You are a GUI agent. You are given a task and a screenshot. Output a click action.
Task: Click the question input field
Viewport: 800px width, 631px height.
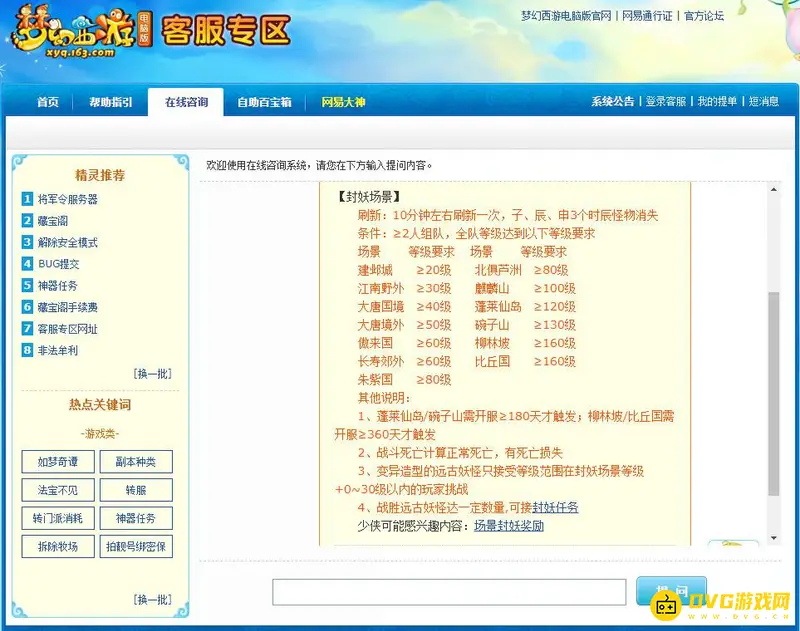pyautogui.click(x=449, y=592)
